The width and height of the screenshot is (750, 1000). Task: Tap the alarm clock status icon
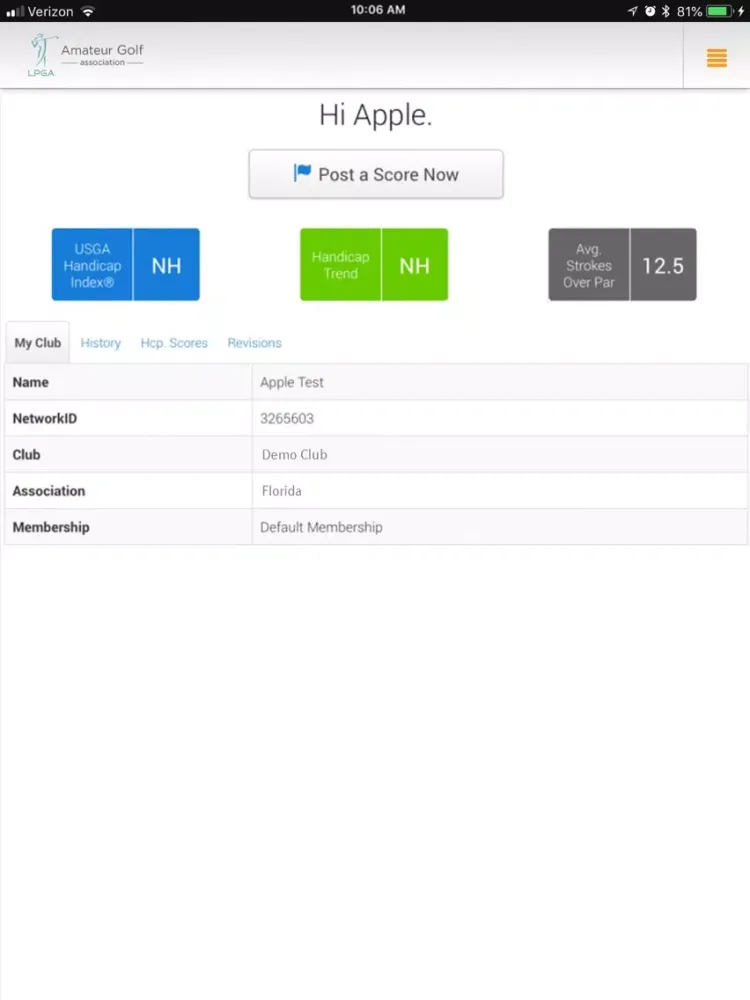(650, 11)
